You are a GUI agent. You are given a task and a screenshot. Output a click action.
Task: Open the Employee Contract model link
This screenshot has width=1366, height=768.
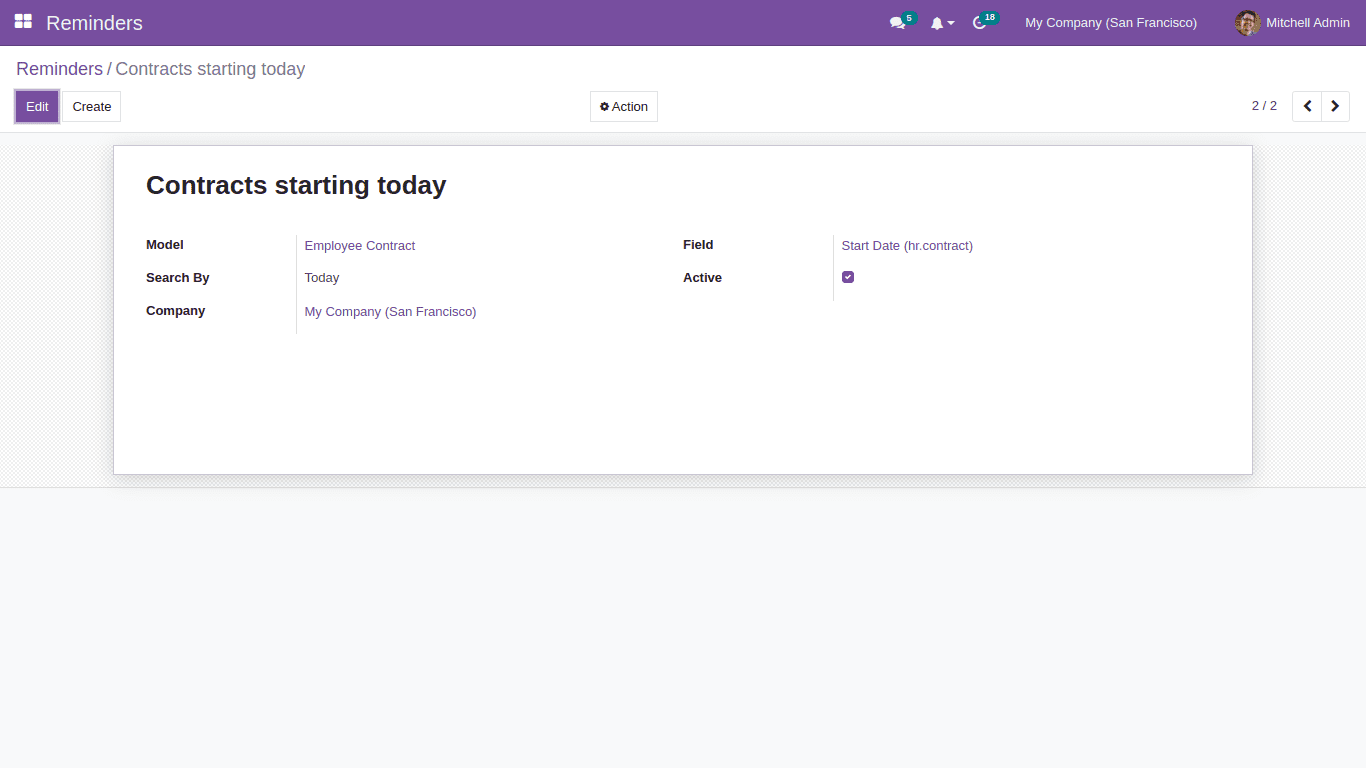tap(359, 245)
